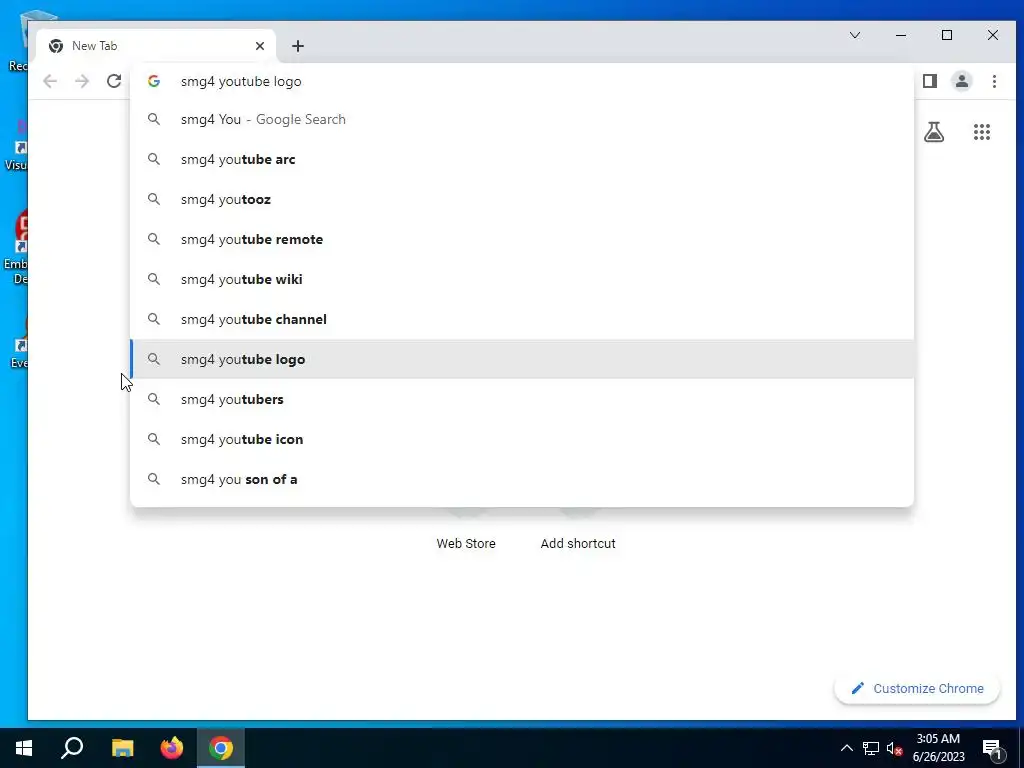This screenshot has height=768, width=1024.
Task: Open the profile avatar menu
Action: (962, 81)
